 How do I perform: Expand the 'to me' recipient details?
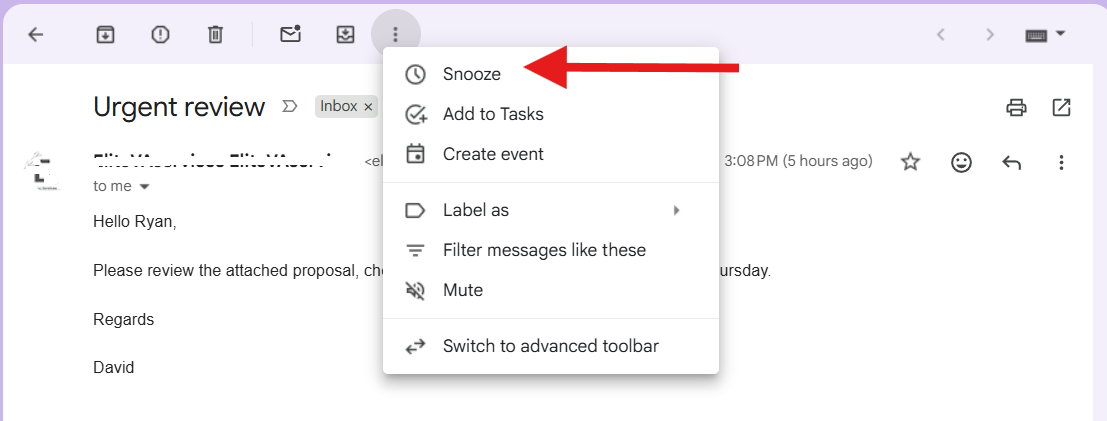pyautogui.click(x=144, y=186)
